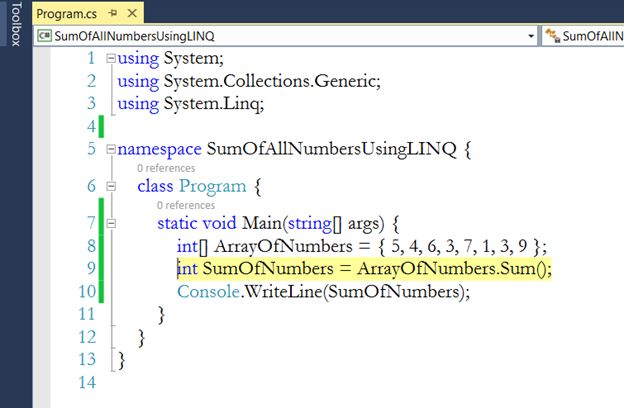Click the class icon in right navigation dropdown
Viewport: 624px width, 408px height.
(552, 35)
